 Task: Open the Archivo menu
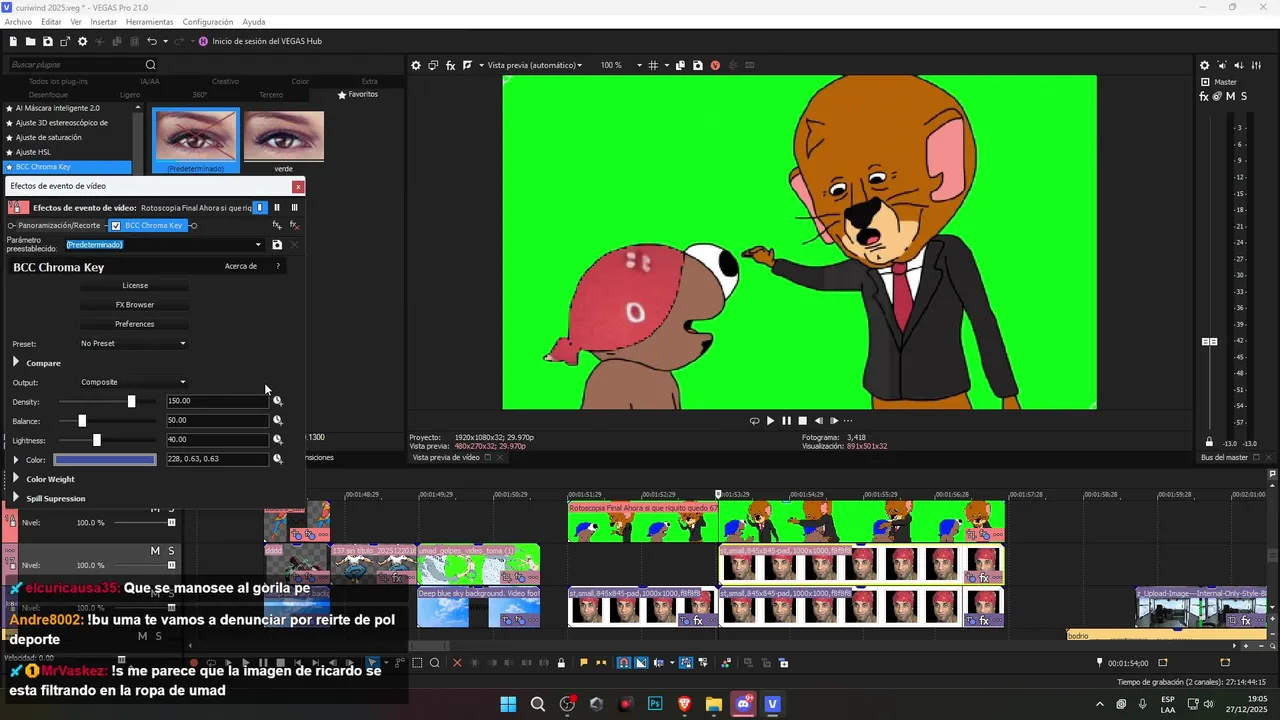coord(18,21)
